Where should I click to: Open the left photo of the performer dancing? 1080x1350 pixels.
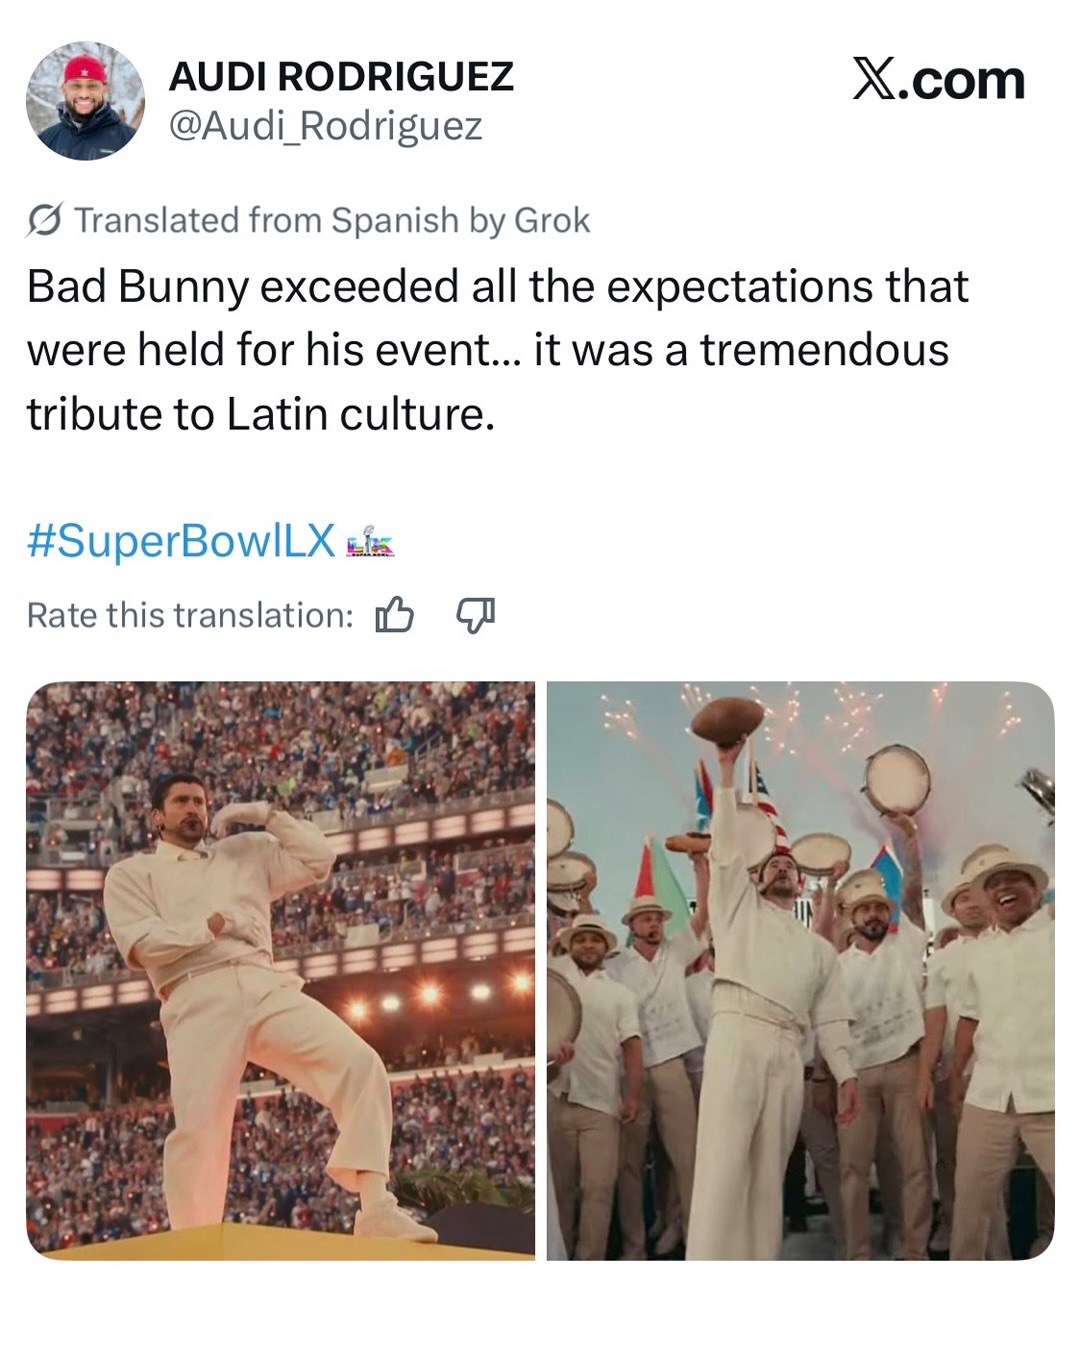click(x=280, y=970)
